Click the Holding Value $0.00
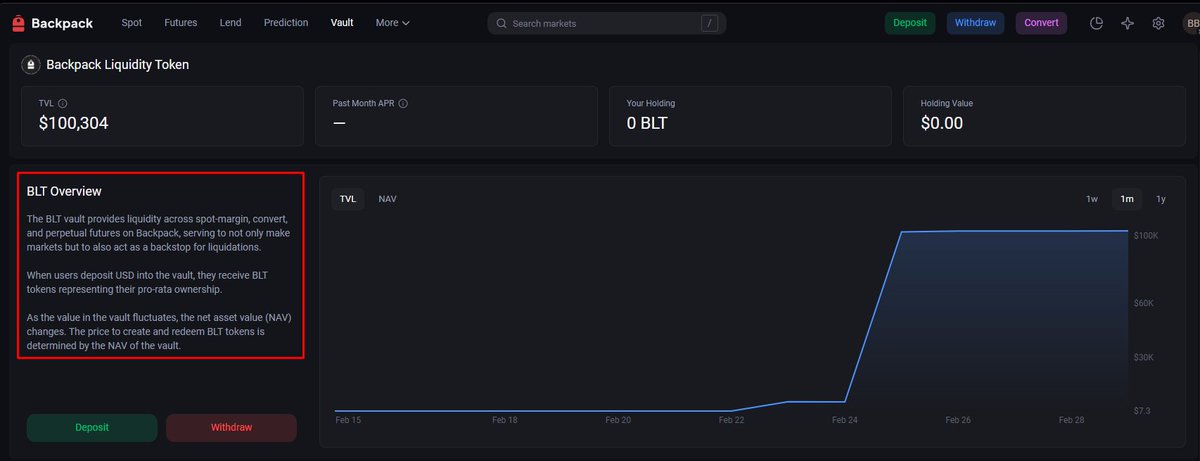 941,124
